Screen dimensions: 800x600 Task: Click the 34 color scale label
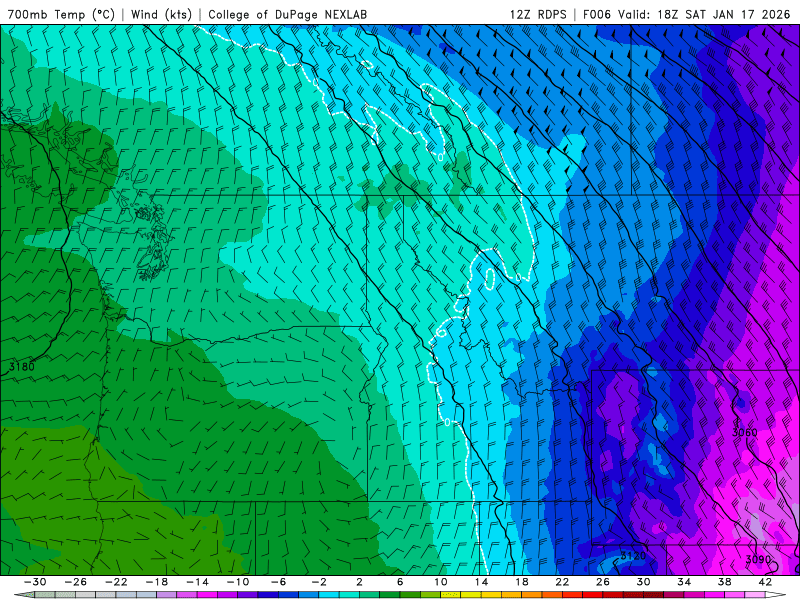[684, 582]
